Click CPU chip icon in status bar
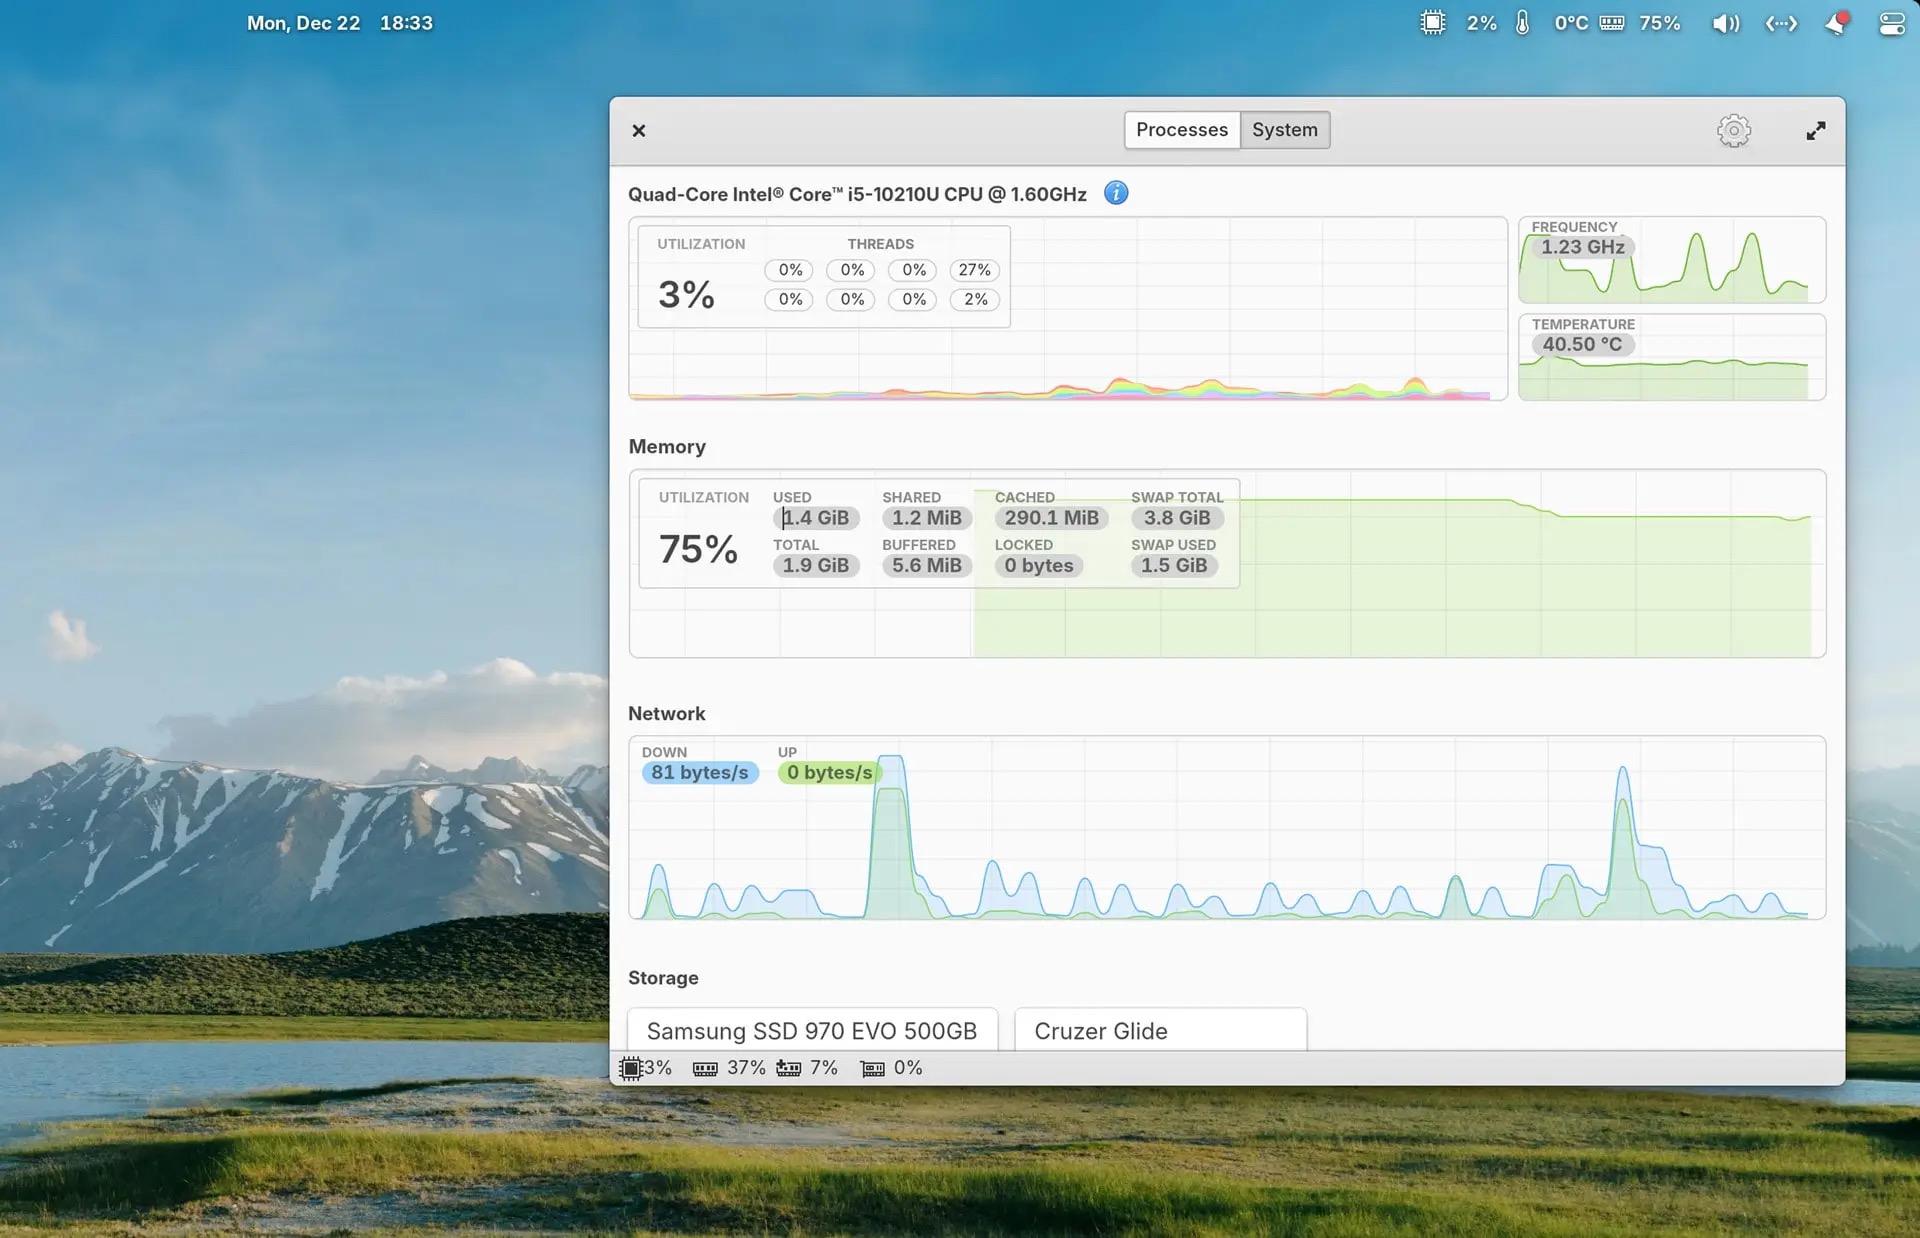This screenshot has height=1238, width=1920. (631, 1068)
